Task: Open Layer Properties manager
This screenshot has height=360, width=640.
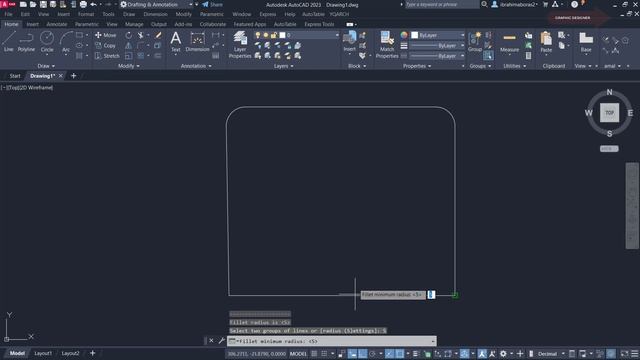Action: click(x=240, y=45)
